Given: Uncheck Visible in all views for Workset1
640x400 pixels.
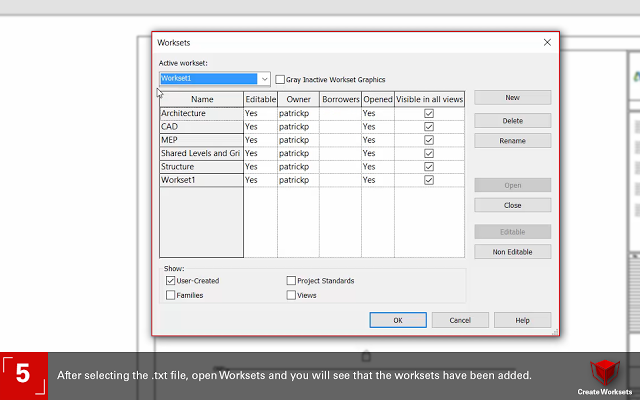Looking at the screenshot, I should pos(429,180).
